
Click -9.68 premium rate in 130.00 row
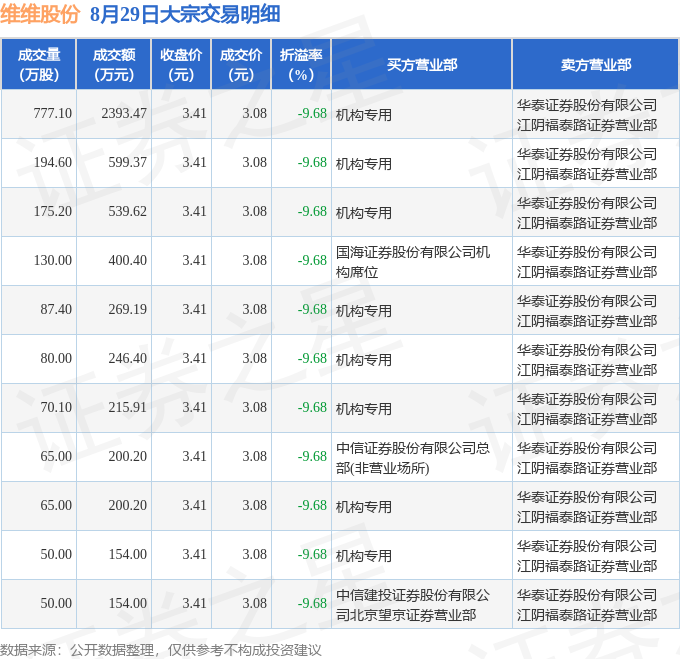pyautogui.click(x=312, y=261)
